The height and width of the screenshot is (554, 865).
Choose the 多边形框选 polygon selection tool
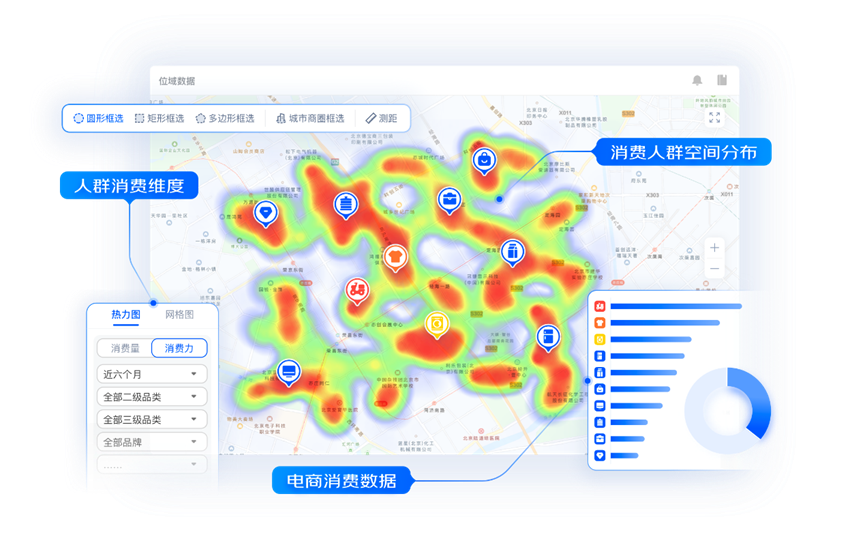coord(225,118)
